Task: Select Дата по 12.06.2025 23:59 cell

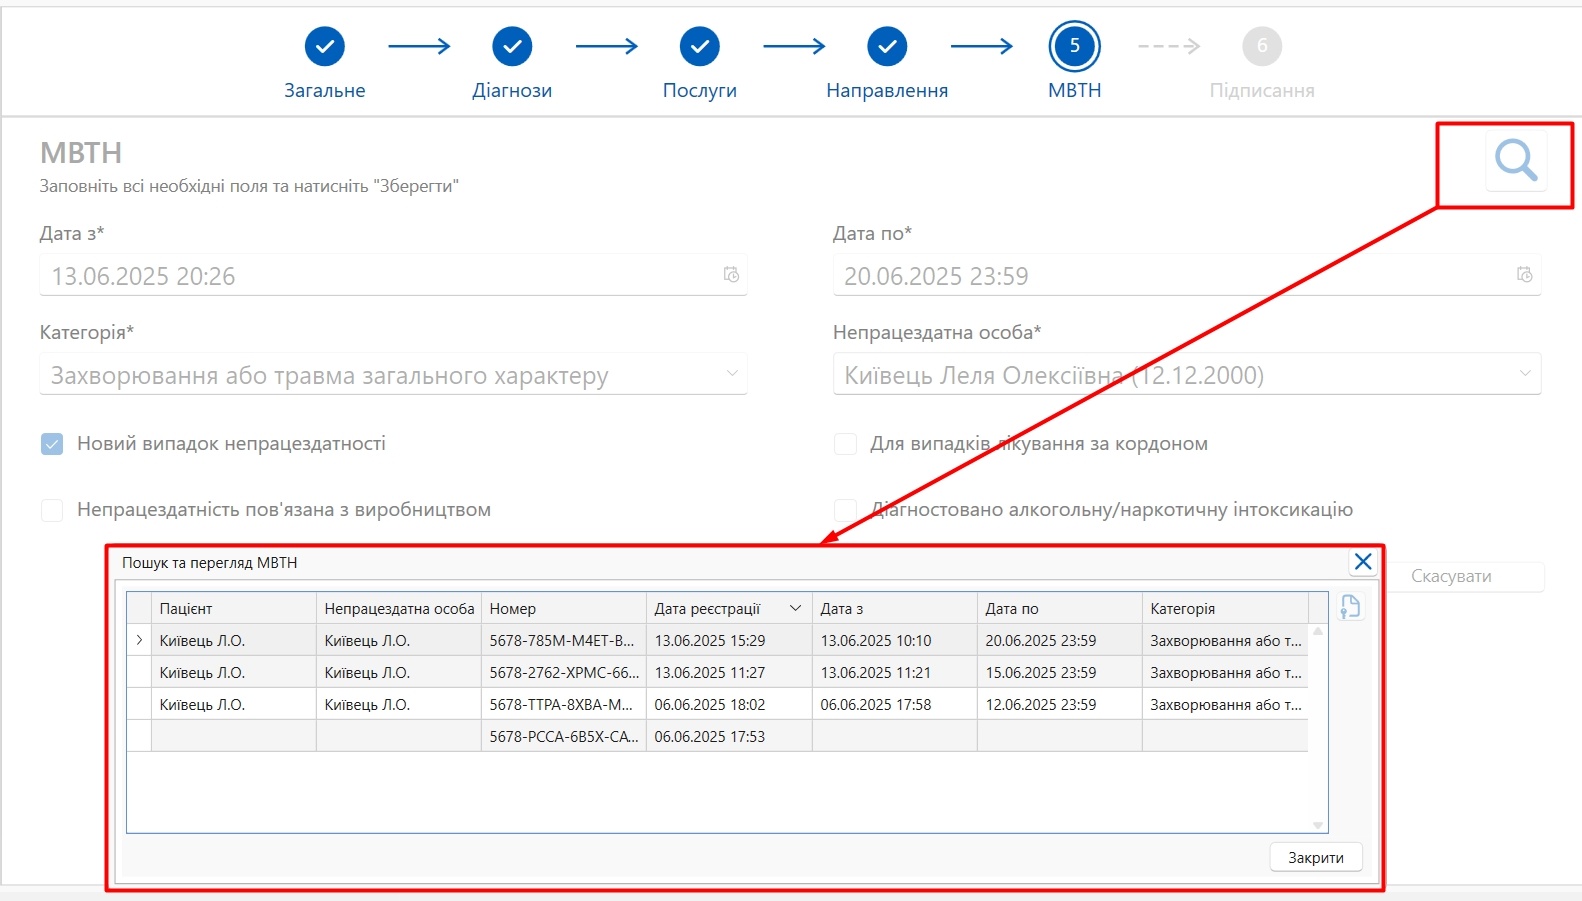Action: (x=1059, y=704)
